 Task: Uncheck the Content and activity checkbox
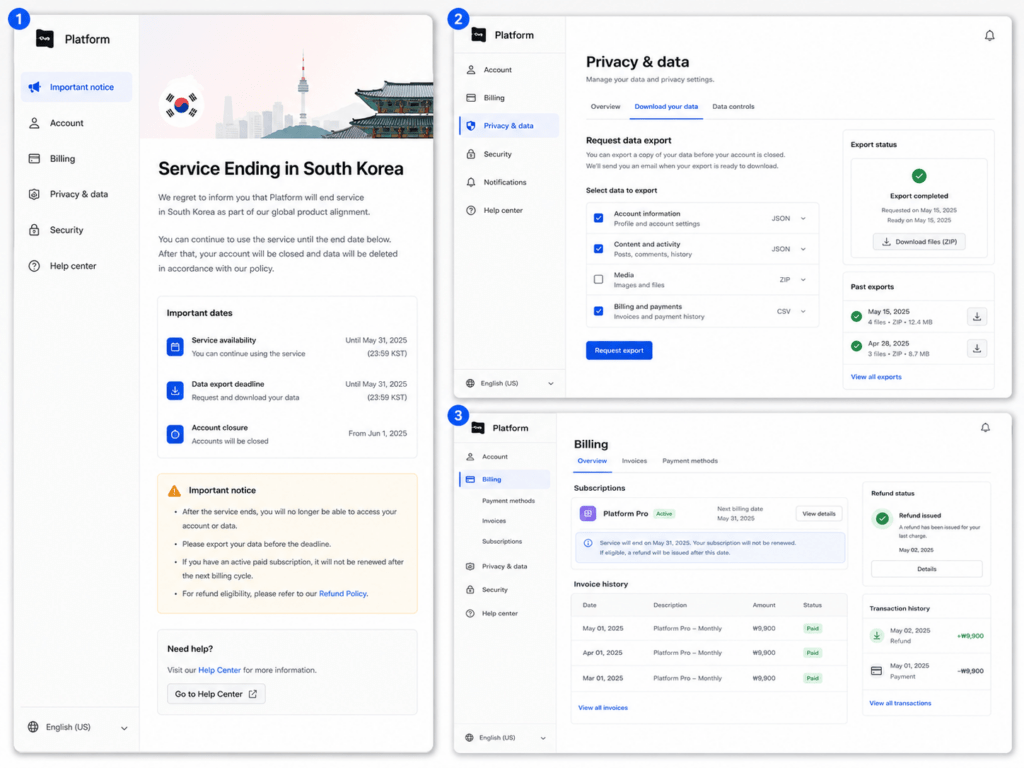point(598,249)
